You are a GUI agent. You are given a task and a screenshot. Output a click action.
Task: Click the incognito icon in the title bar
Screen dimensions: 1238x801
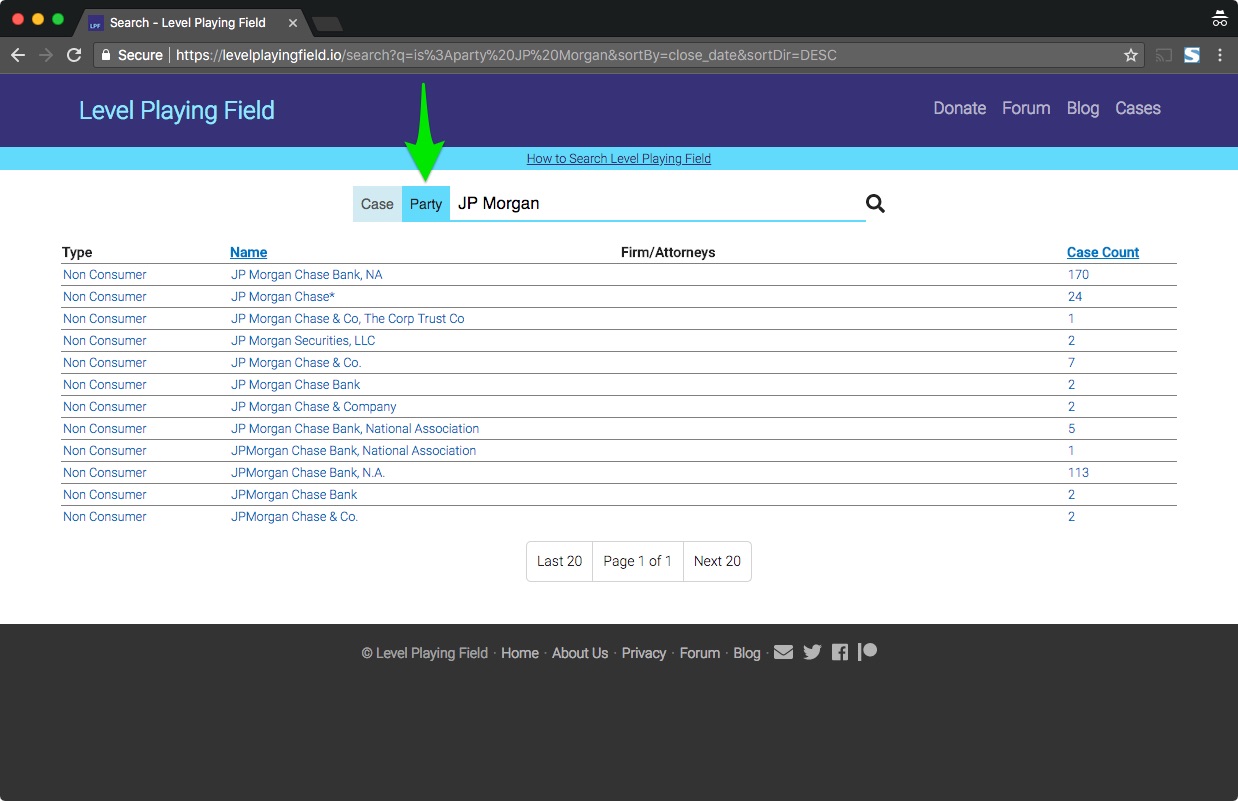[x=1219, y=17]
